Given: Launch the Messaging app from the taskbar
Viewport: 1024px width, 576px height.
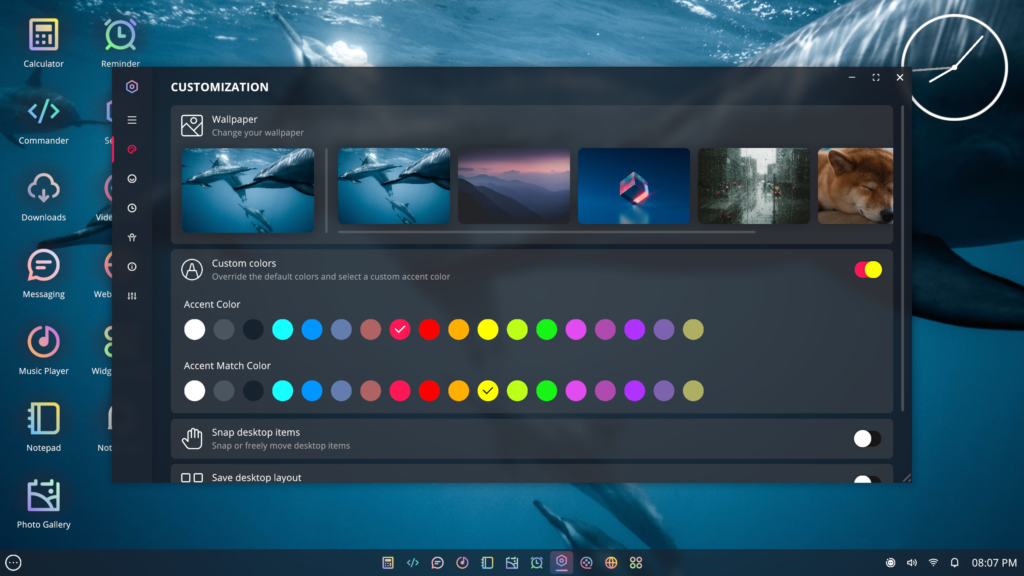Looking at the screenshot, I should (x=437, y=562).
